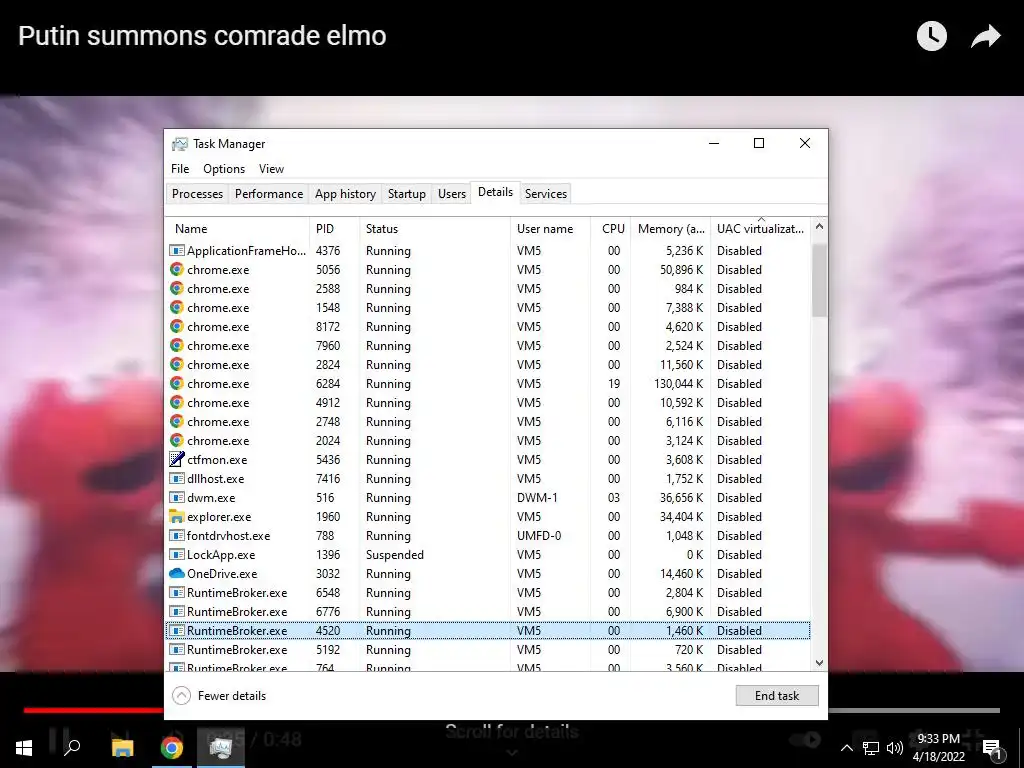Click the scrollbar down arrow
Image resolution: width=1024 pixels, height=768 pixels.
click(x=820, y=663)
